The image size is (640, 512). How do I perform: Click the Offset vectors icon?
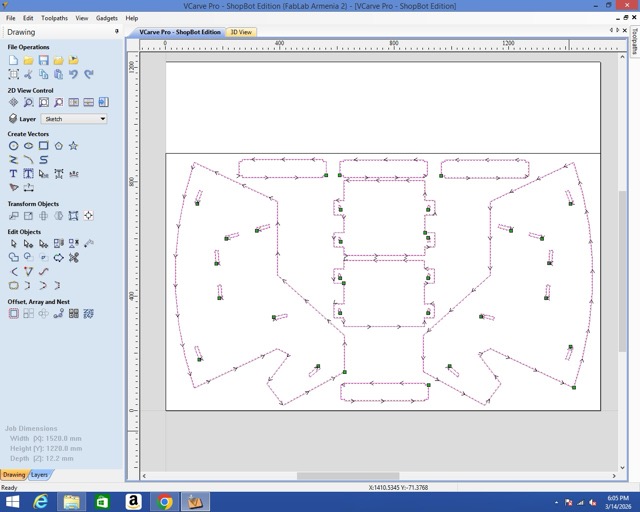[x=13, y=314]
